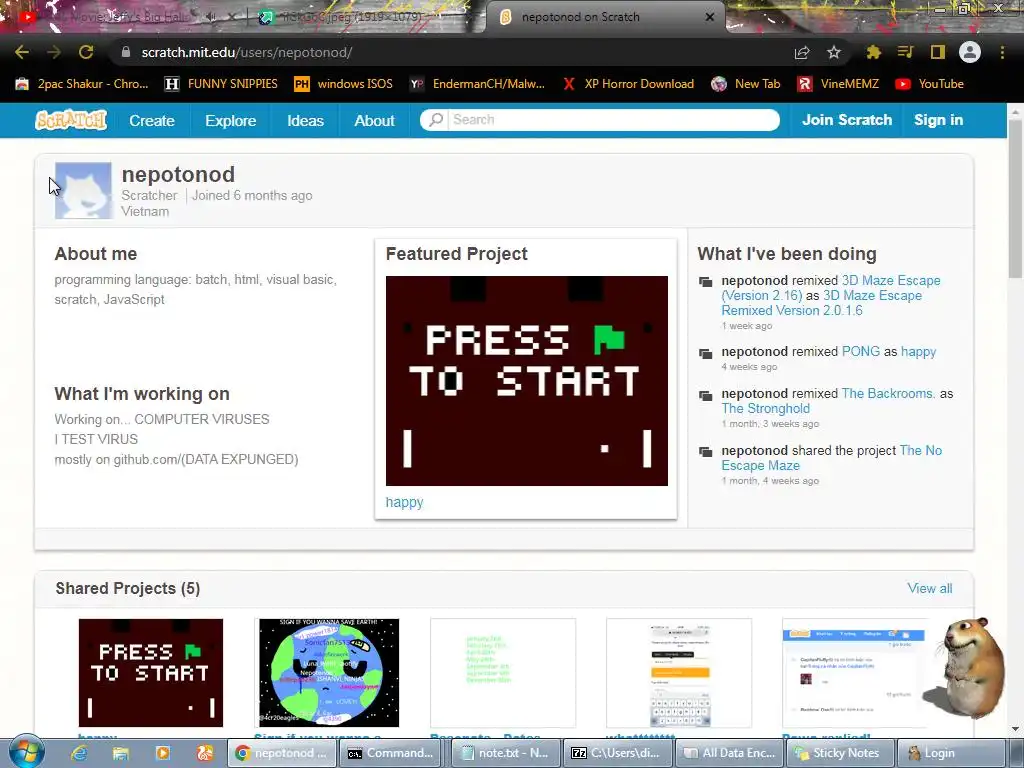This screenshot has height=768, width=1024.
Task: Open Login taskbar window
Action: [952, 753]
